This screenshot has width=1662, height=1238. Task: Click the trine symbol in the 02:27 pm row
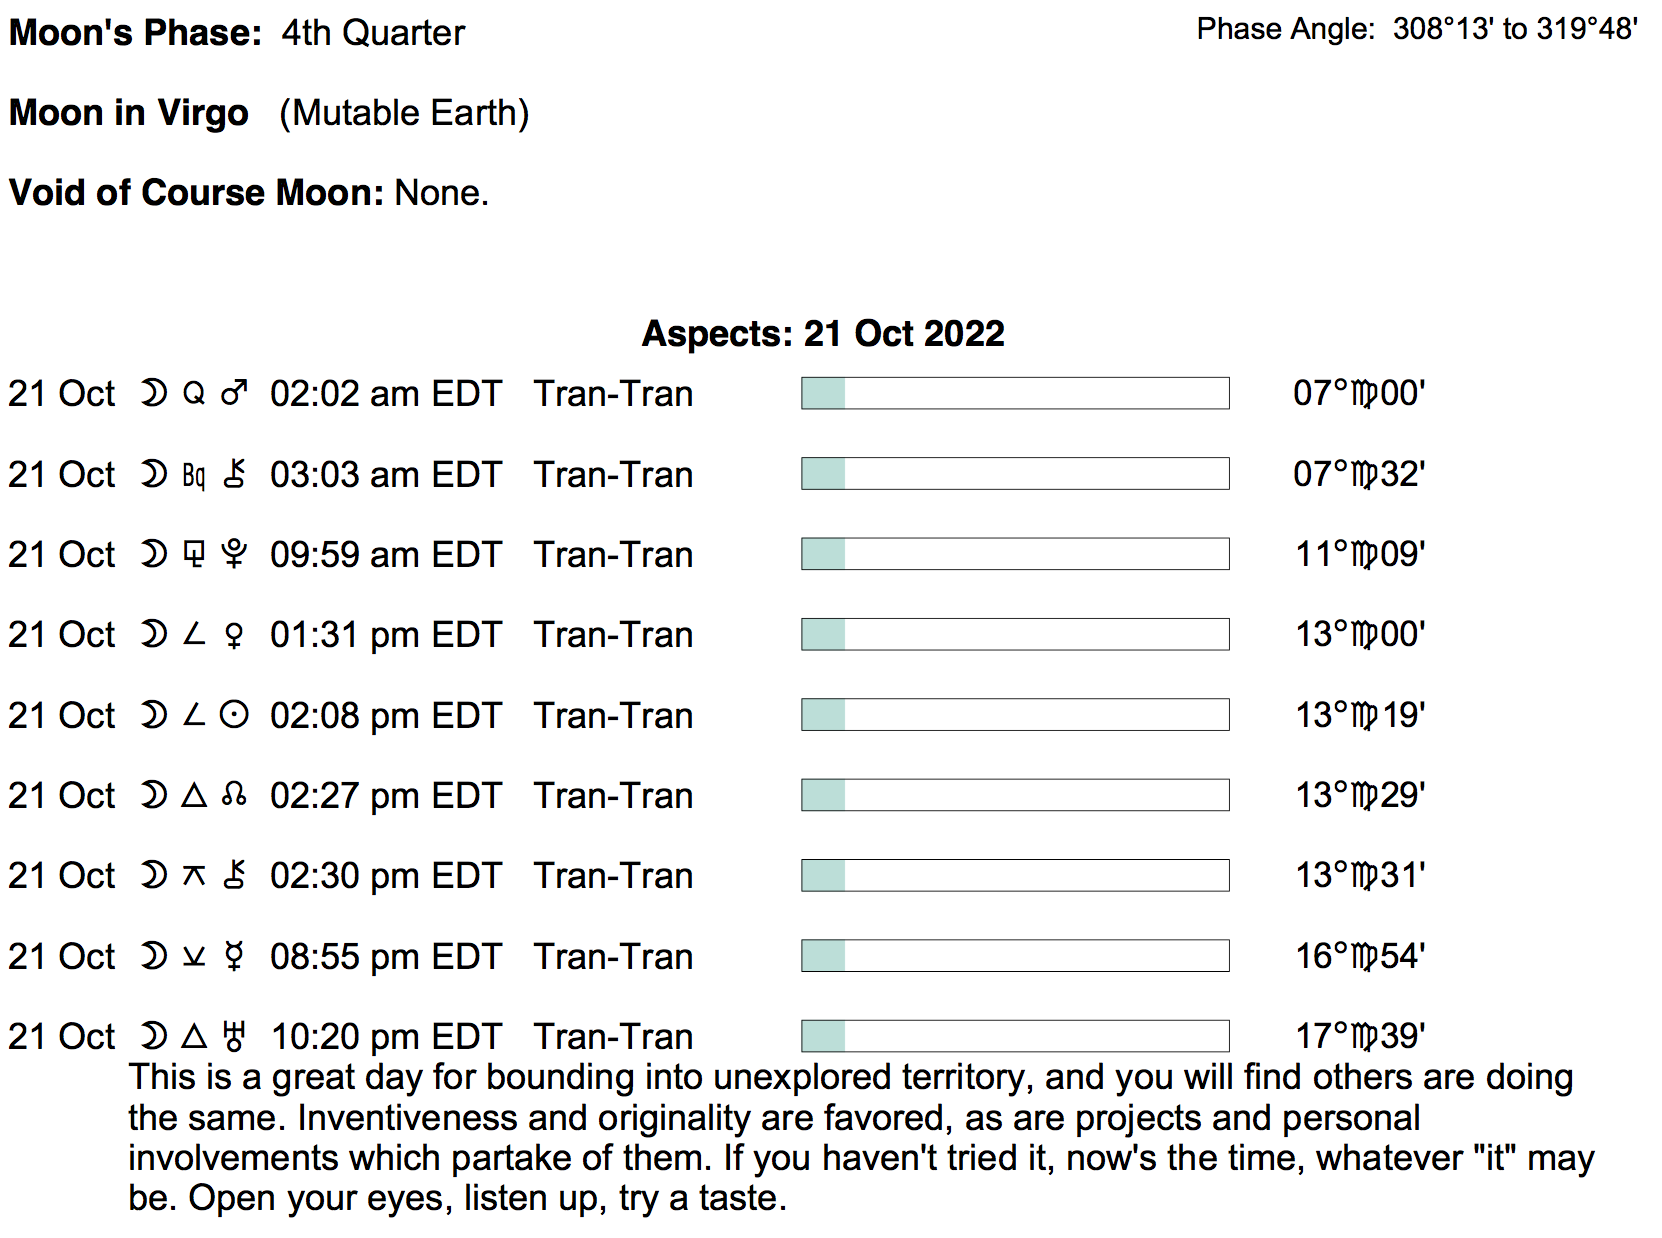[x=194, y=795]
